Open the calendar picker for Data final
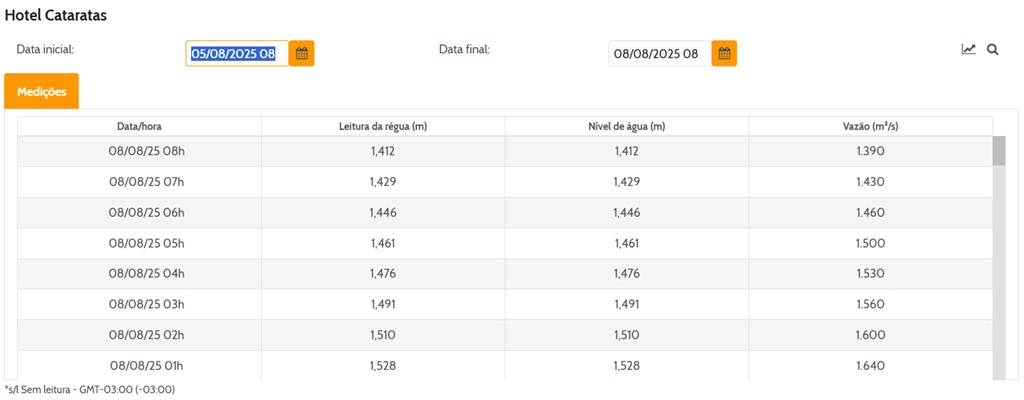1024x400 pixels. pos(724,53)
